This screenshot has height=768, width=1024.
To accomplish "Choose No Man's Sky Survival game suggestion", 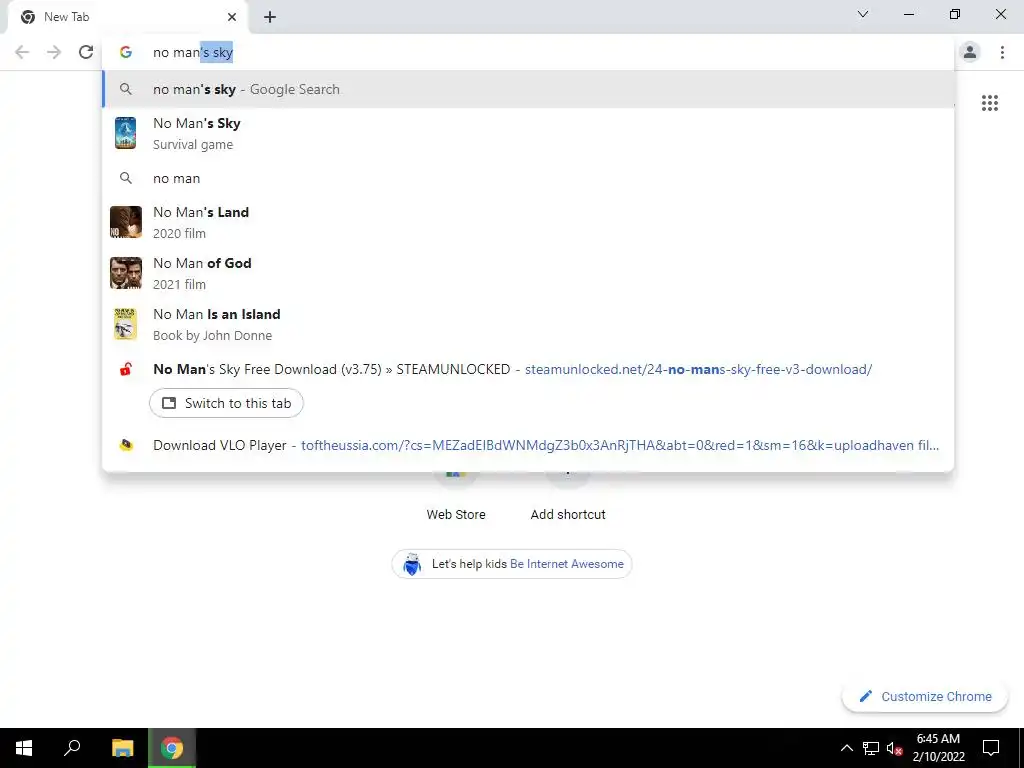I will coord(528,133).
